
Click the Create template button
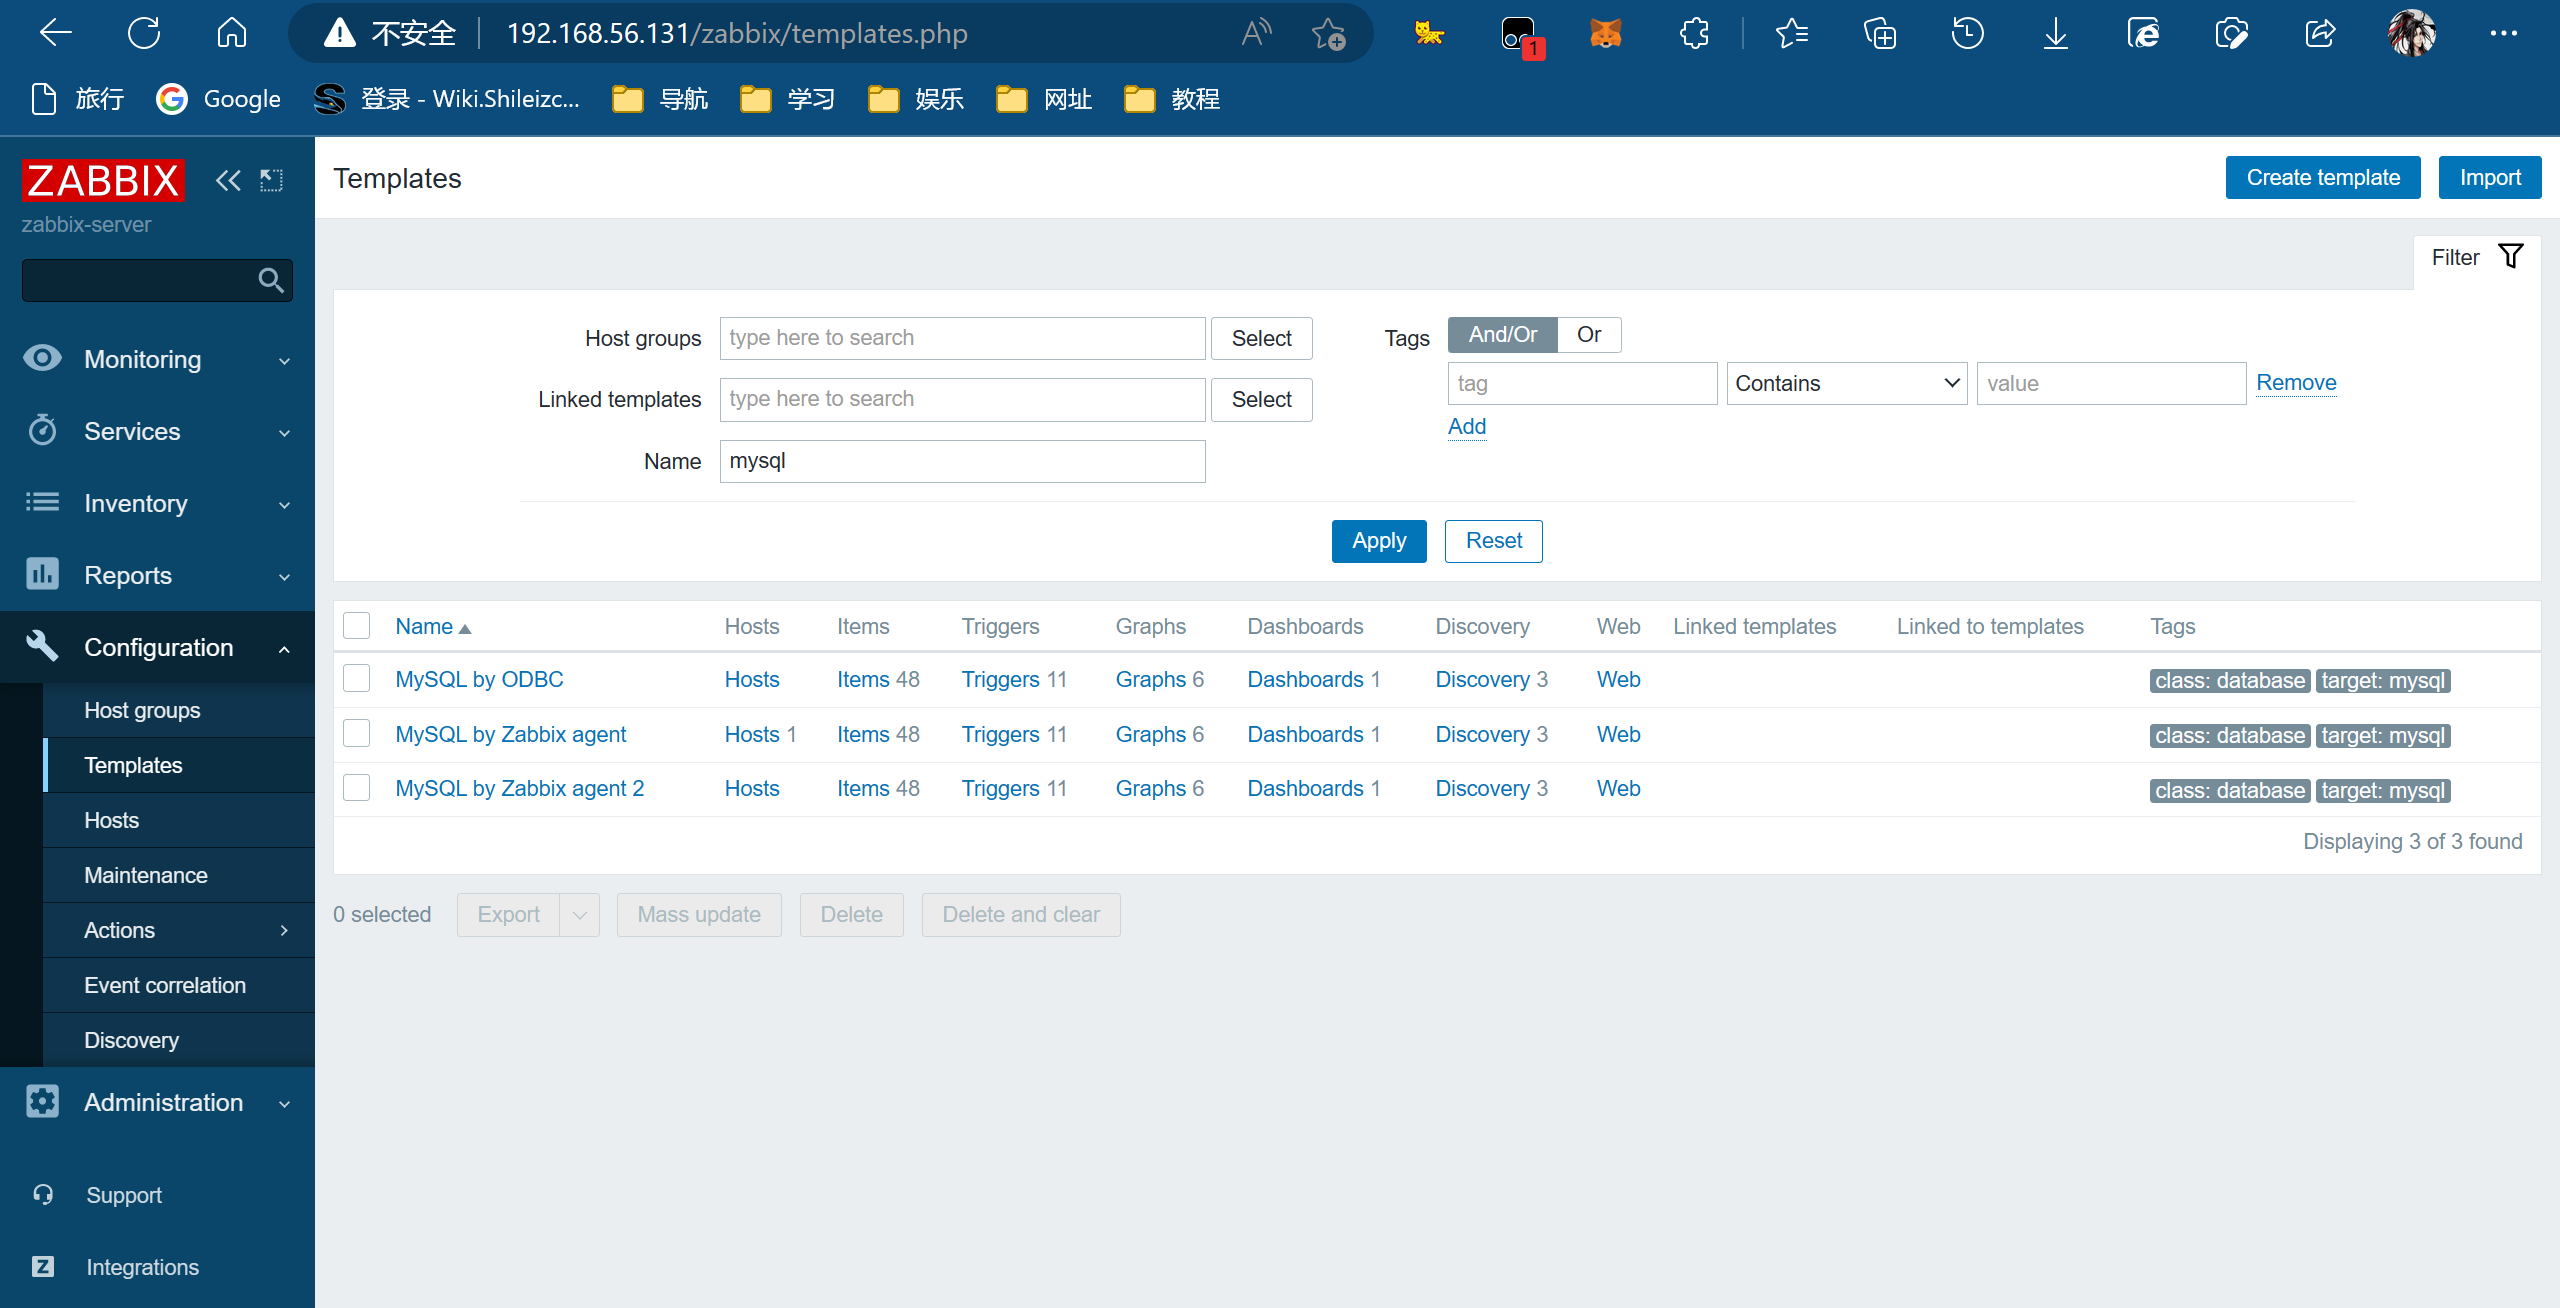[x=2322, y=178]
